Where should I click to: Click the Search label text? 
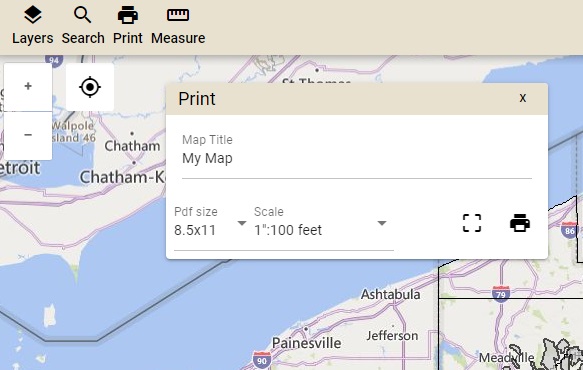coord(83,38)
